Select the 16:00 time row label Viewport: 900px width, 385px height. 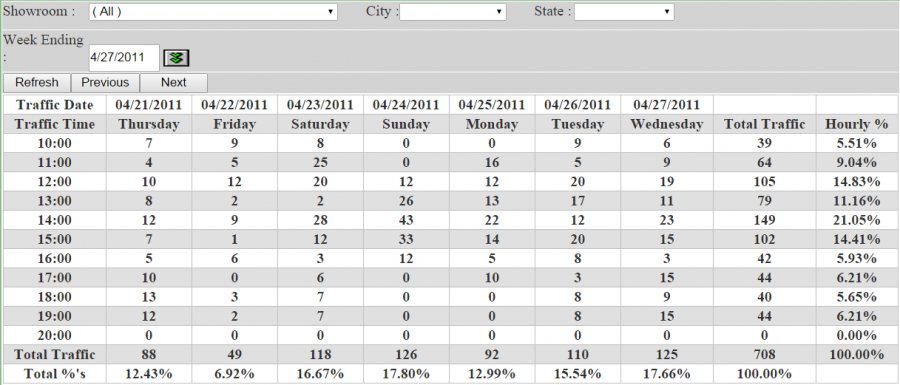coord(55,259)
